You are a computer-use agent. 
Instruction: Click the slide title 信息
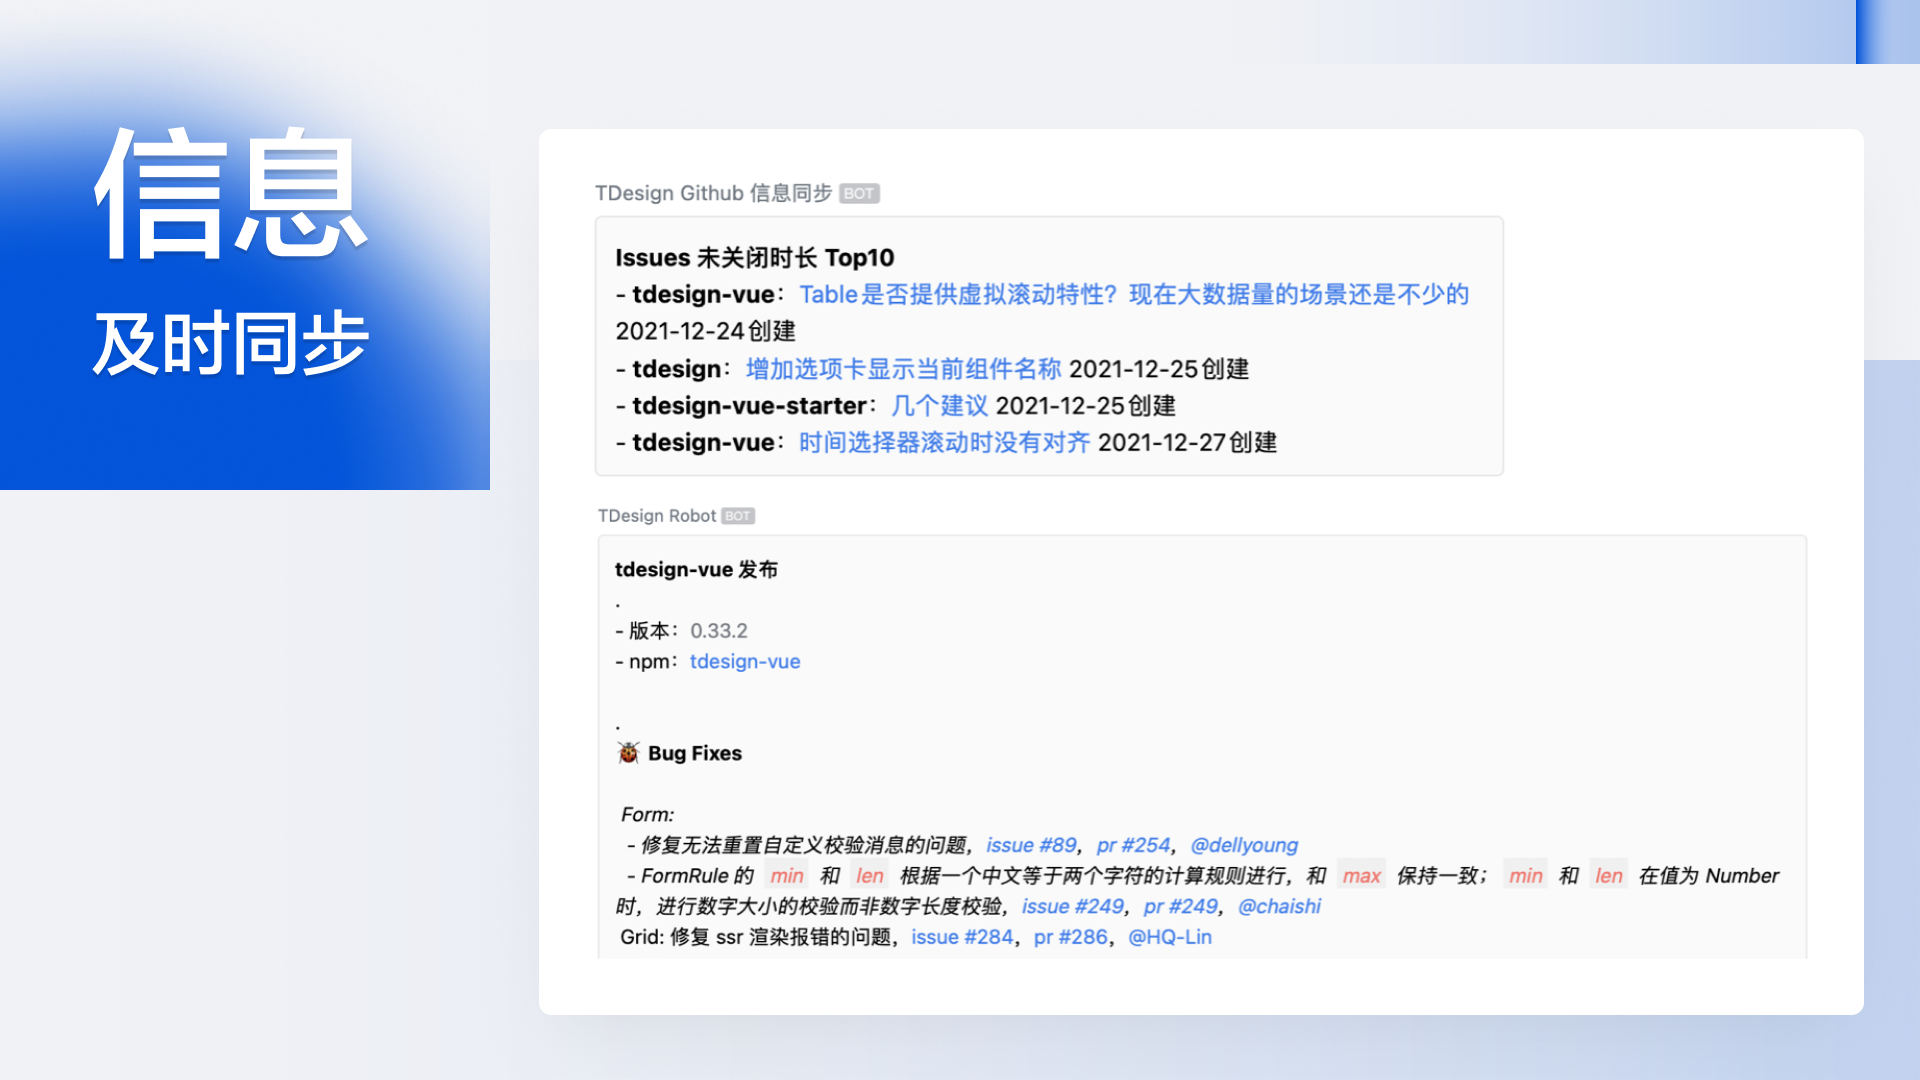(231, 194)
